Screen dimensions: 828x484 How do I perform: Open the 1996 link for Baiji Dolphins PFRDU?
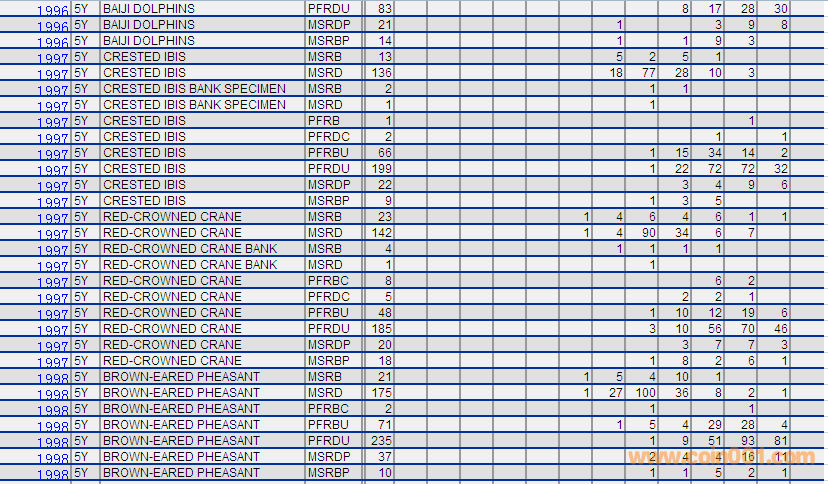(53, 10)
